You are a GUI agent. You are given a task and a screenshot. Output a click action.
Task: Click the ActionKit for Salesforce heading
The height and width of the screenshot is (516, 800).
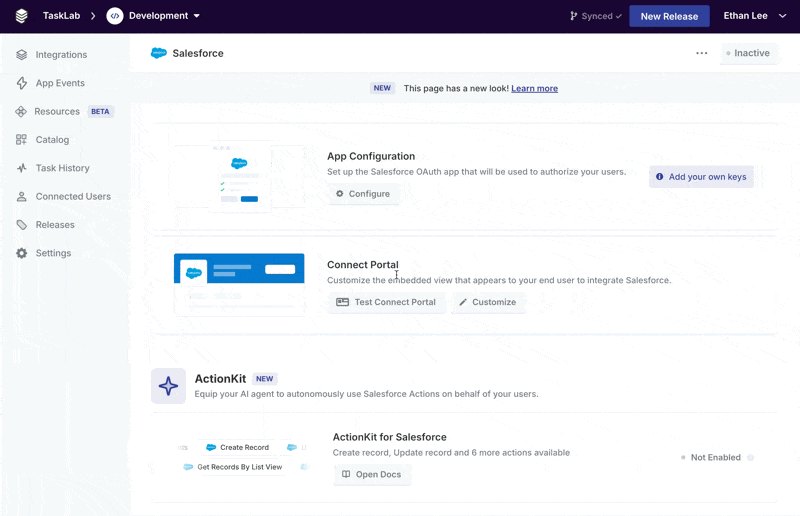tap(389, 437)
